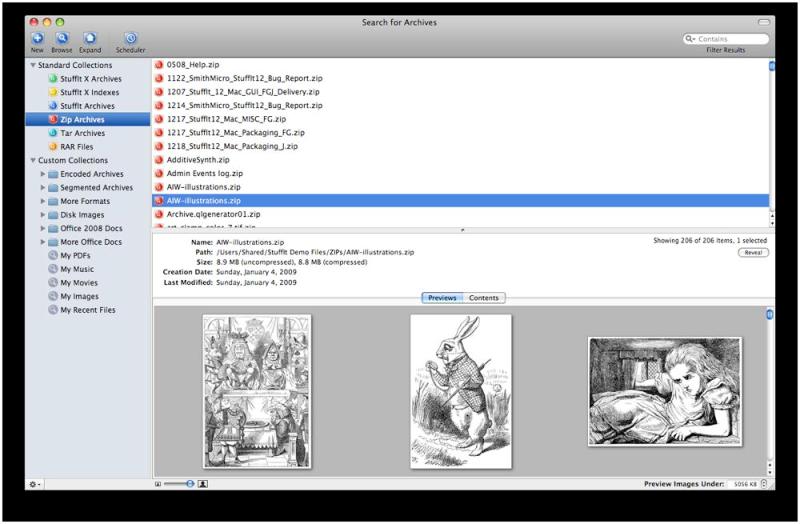Select StuffIt X Archives collection
This screenshot has width=800, height=524.
click(x=85, y=78)
